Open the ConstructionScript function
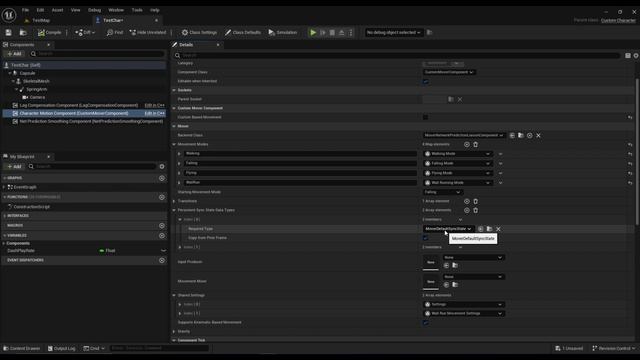The image size is (640, 360). click(31, 207)
